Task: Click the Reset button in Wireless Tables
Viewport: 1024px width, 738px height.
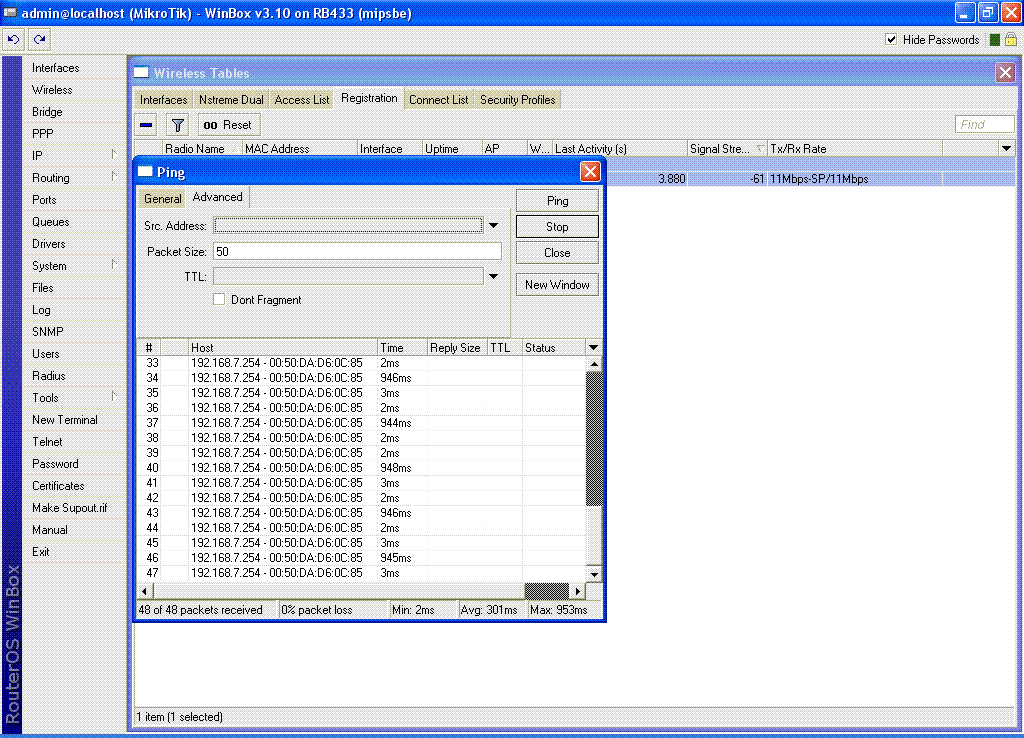Action: (x=228, y=125)
